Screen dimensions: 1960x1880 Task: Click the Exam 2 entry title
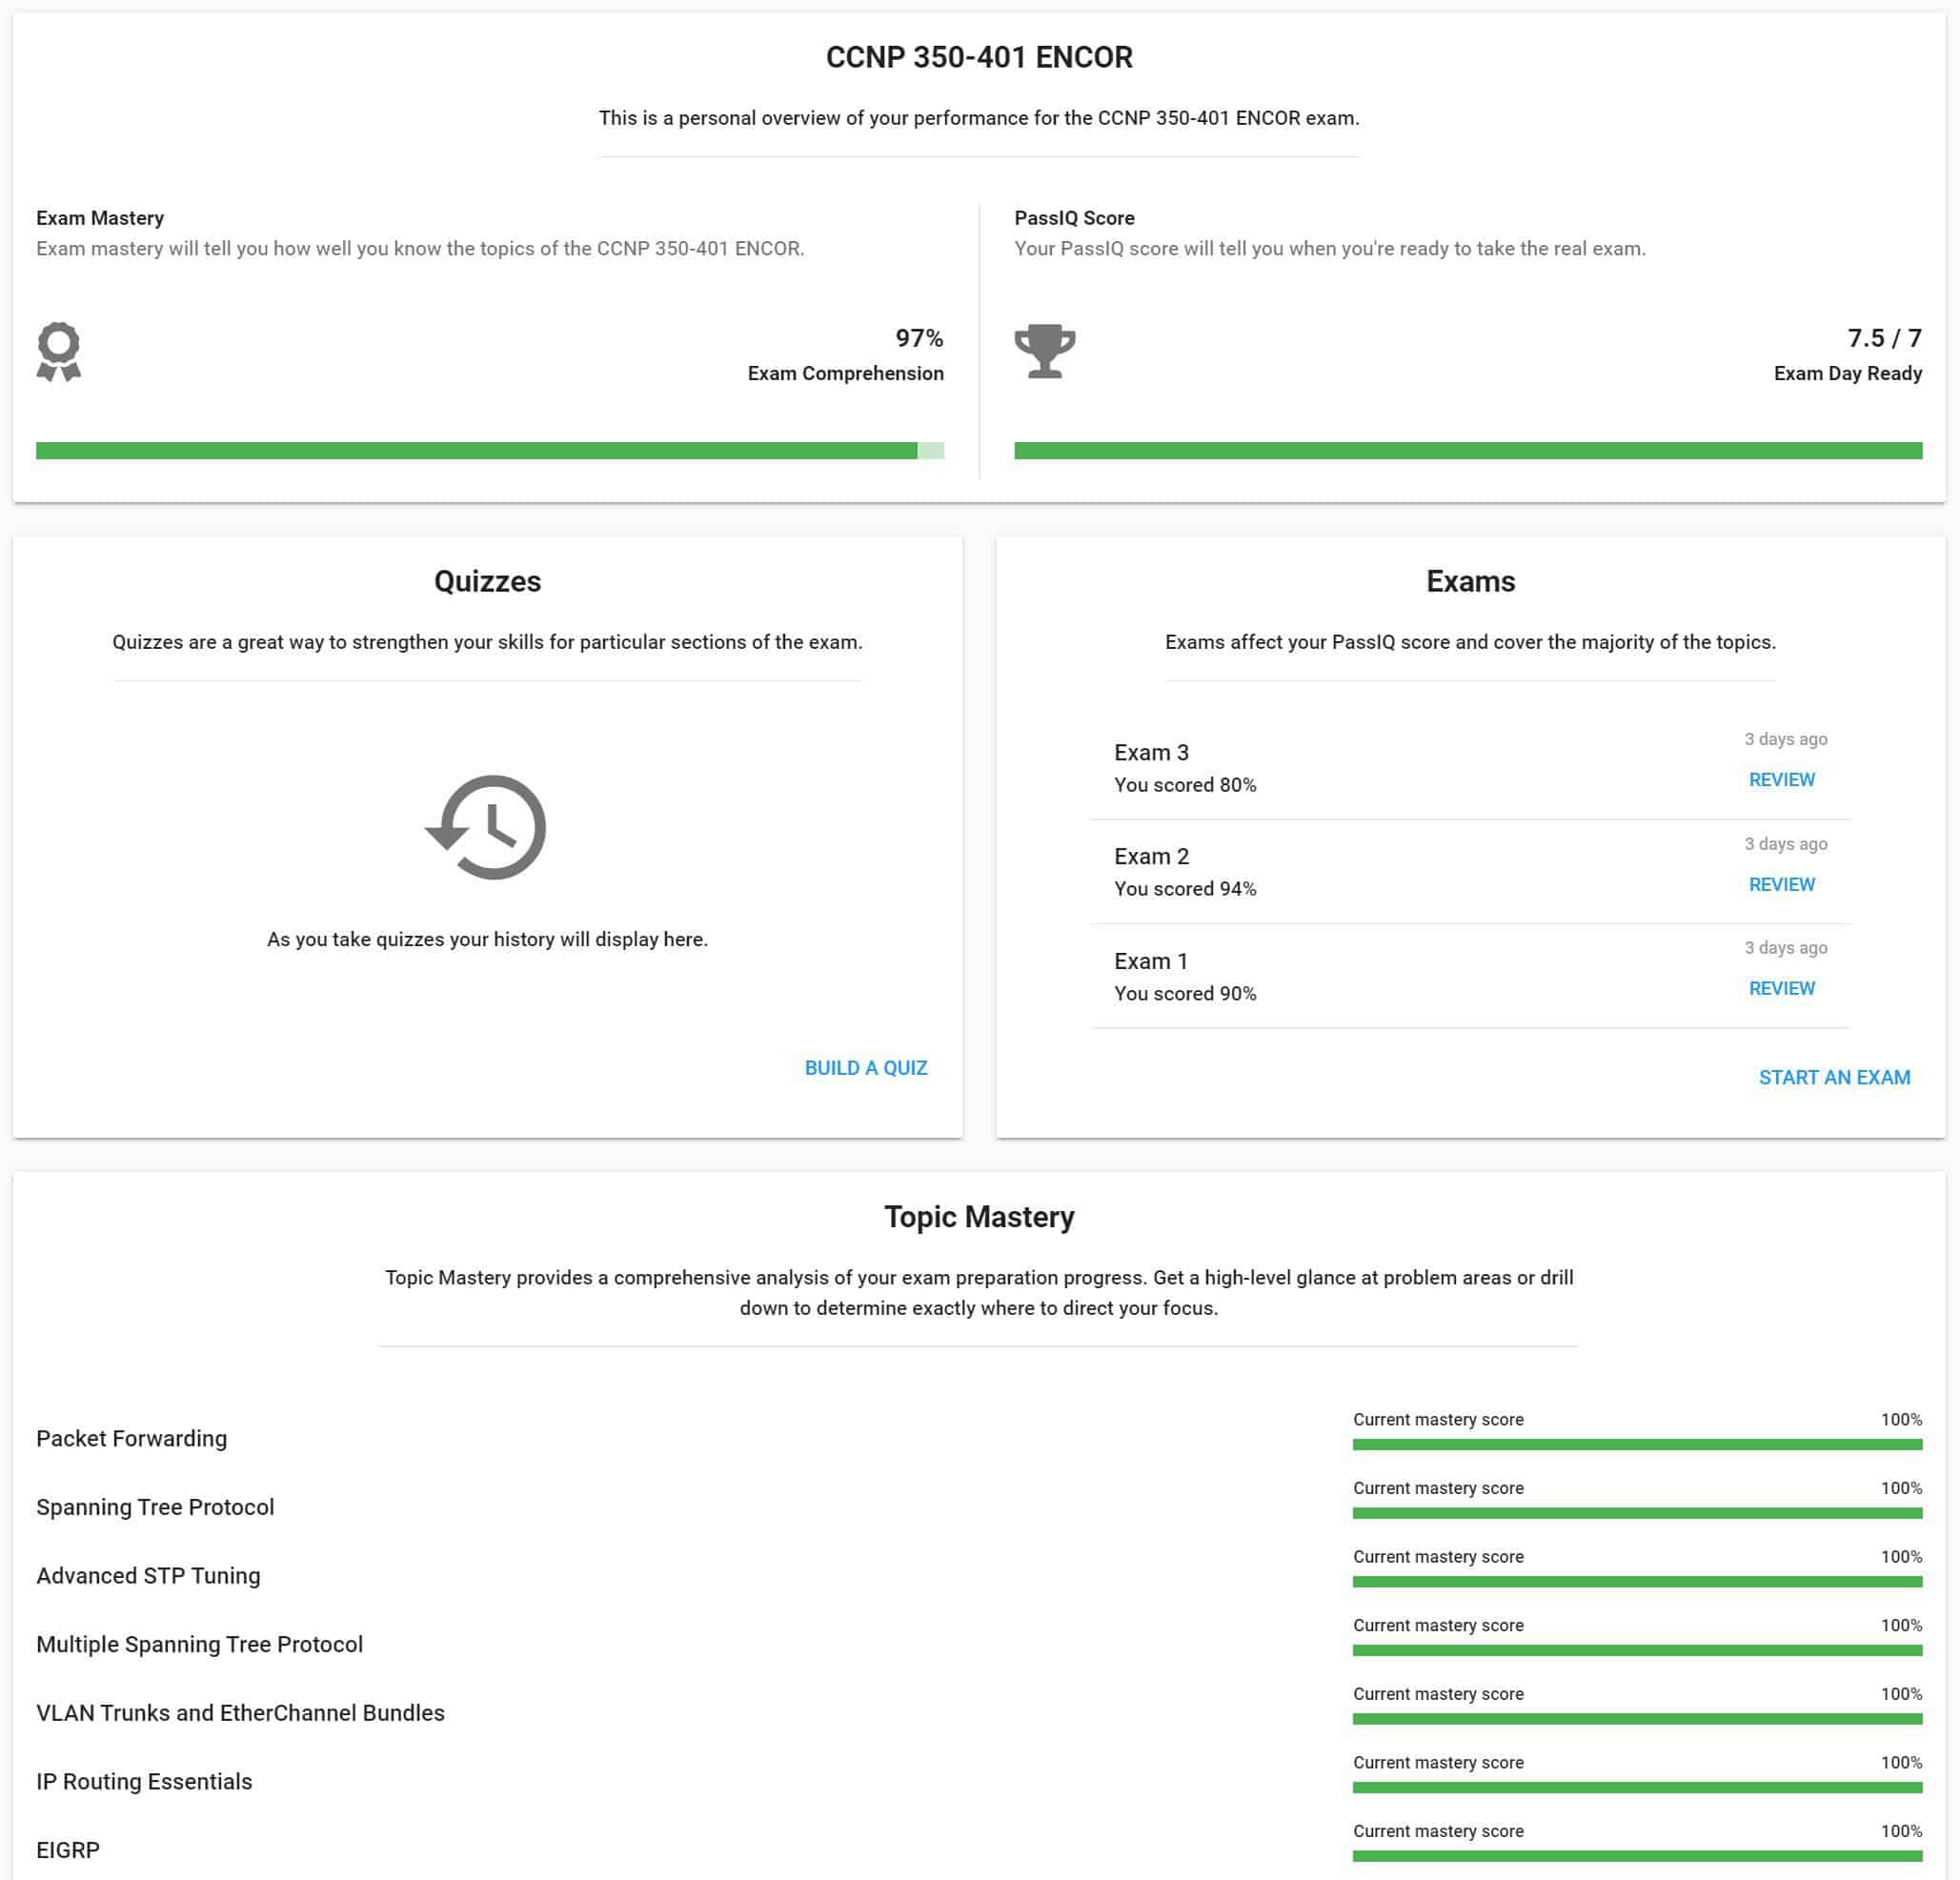coord(1151,856)
